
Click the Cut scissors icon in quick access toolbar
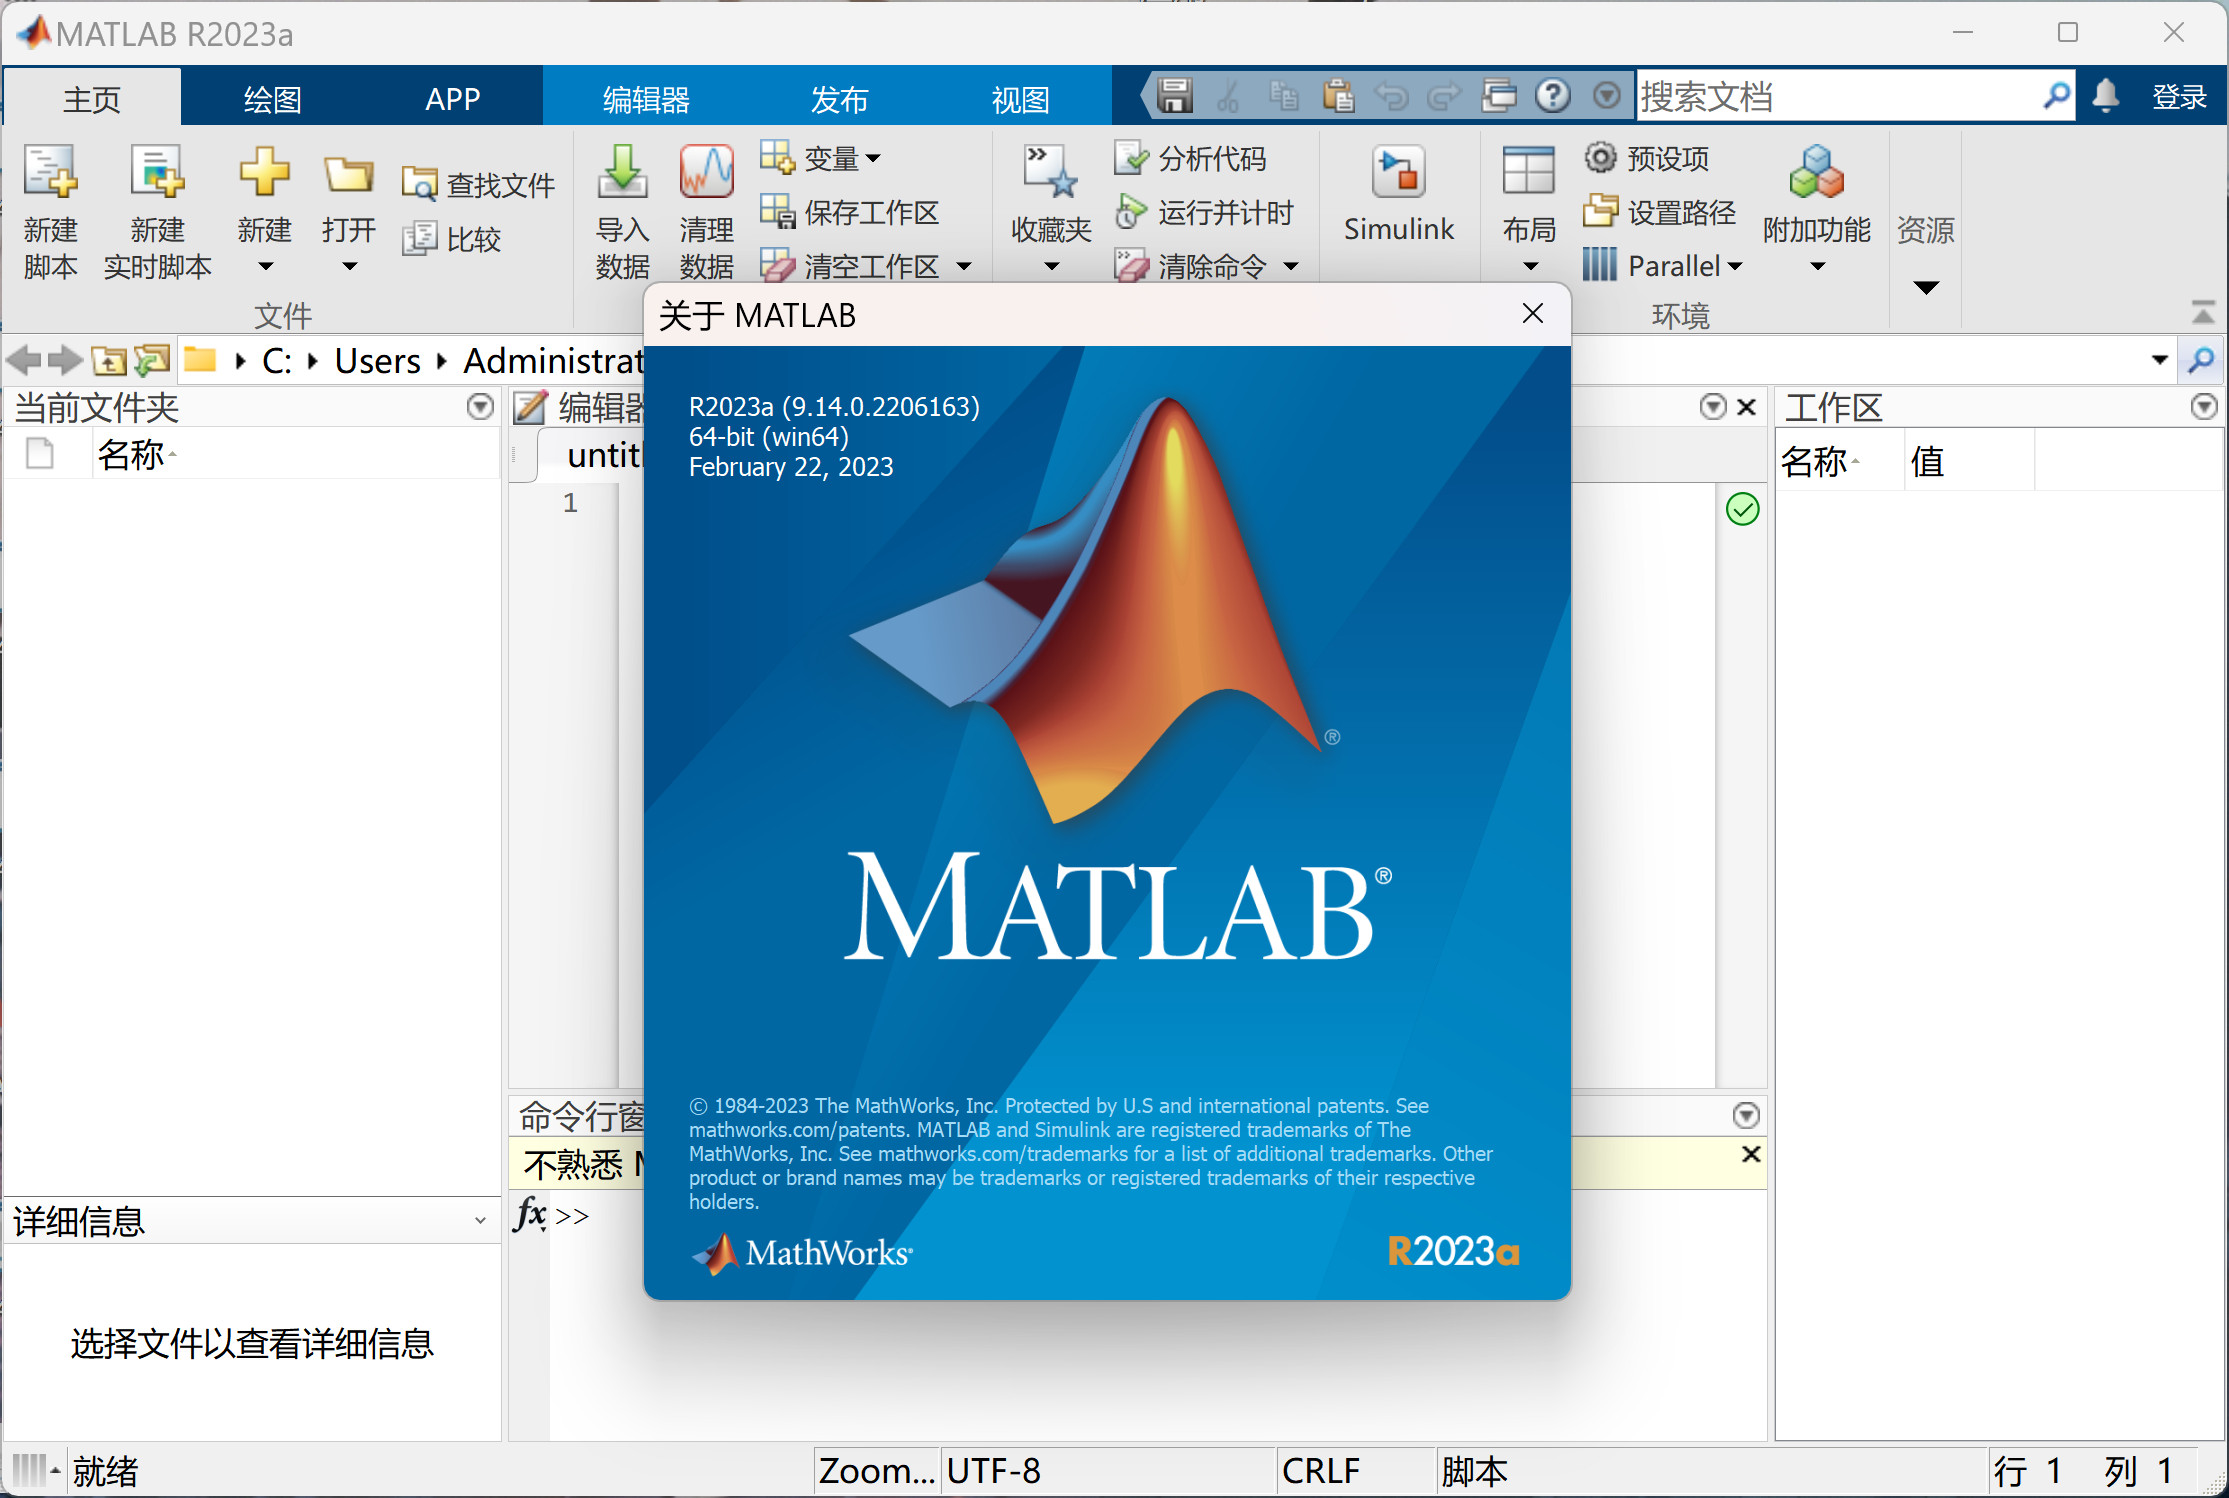point(1229,96)
